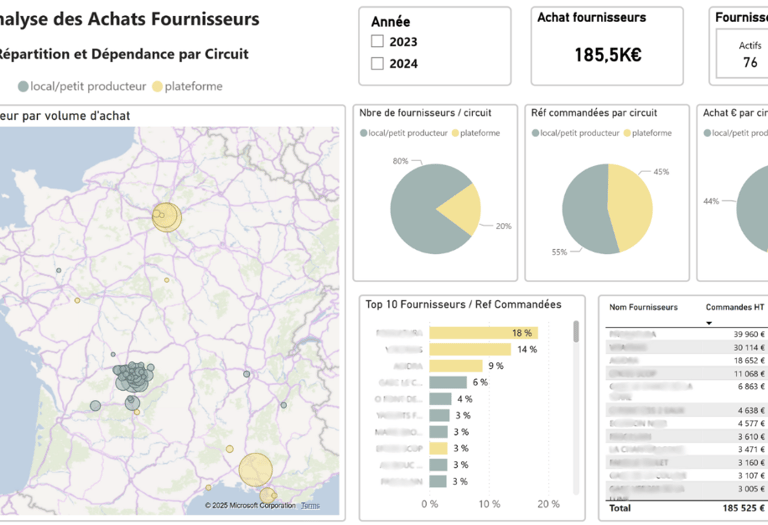The image size is (768, 525).
Task: Open the Terms link on the map
Action: click(x=310, y=505)
